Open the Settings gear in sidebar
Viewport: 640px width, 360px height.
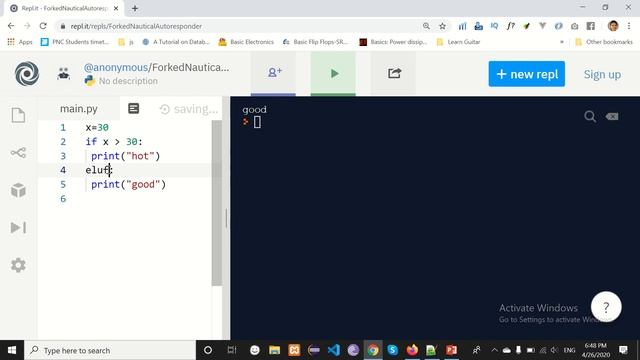[18, 265]
